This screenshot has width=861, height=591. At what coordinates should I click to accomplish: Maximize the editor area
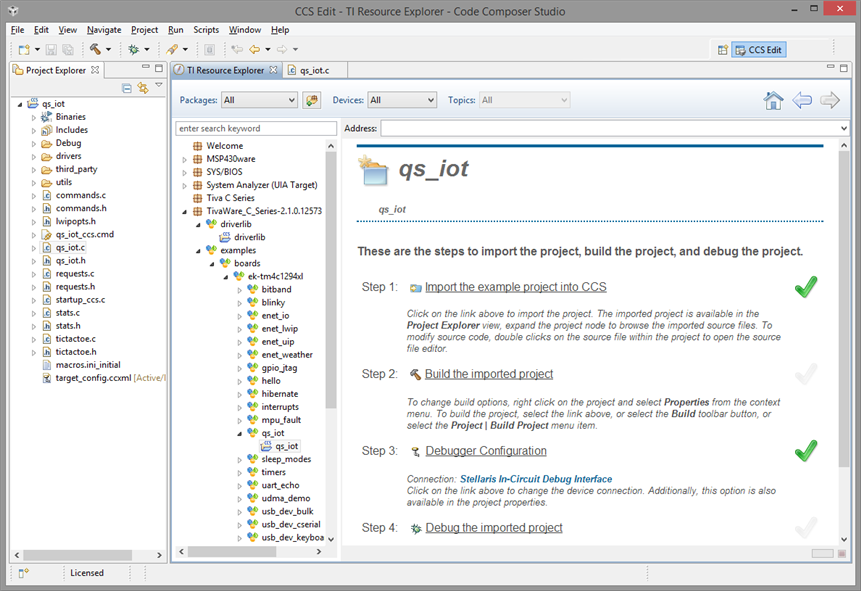coord(843,68)
